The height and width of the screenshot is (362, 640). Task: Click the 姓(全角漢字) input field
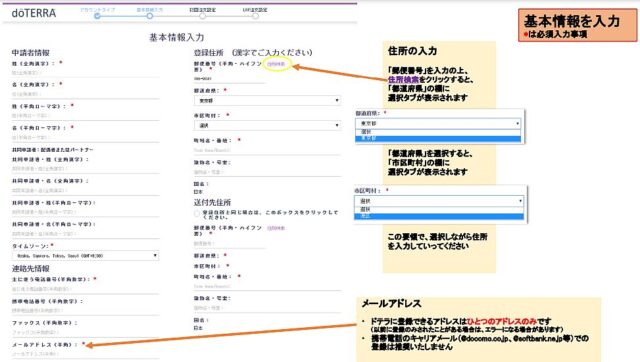[85, 73]
